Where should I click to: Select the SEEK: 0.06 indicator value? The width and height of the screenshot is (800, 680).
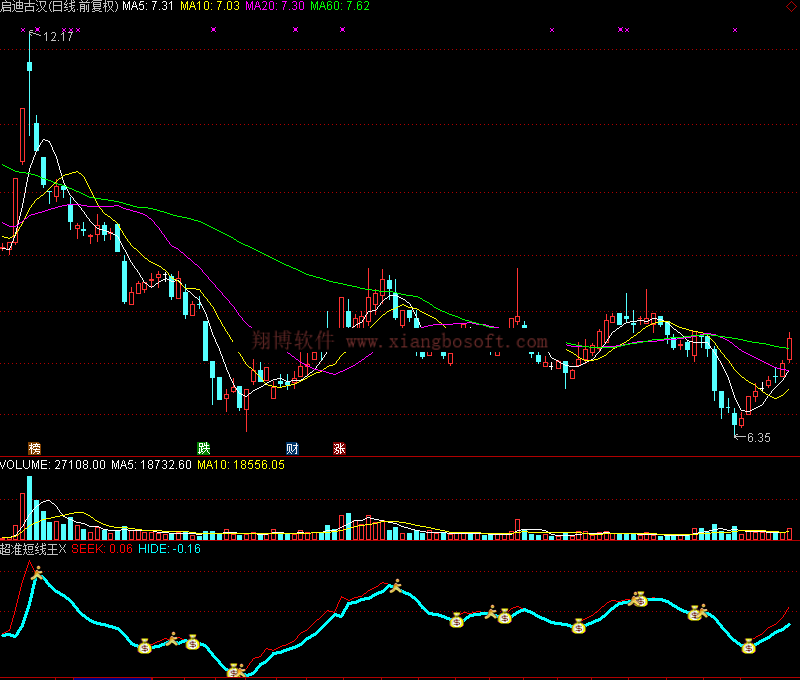(x=102, y=549)
